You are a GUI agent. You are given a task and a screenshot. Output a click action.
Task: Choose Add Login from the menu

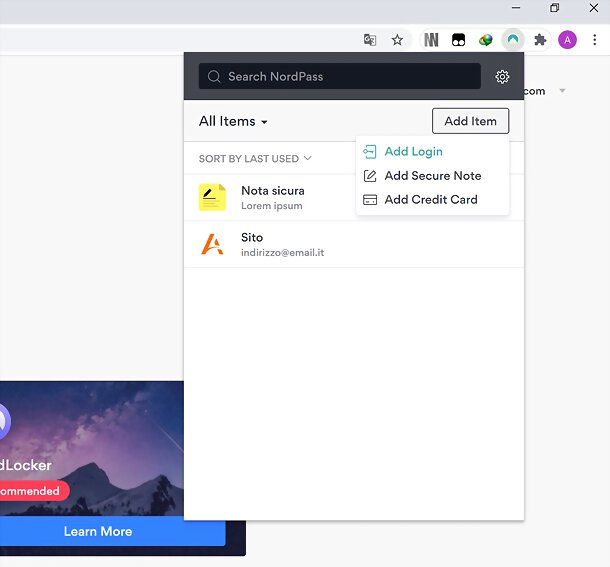(432, 151)
